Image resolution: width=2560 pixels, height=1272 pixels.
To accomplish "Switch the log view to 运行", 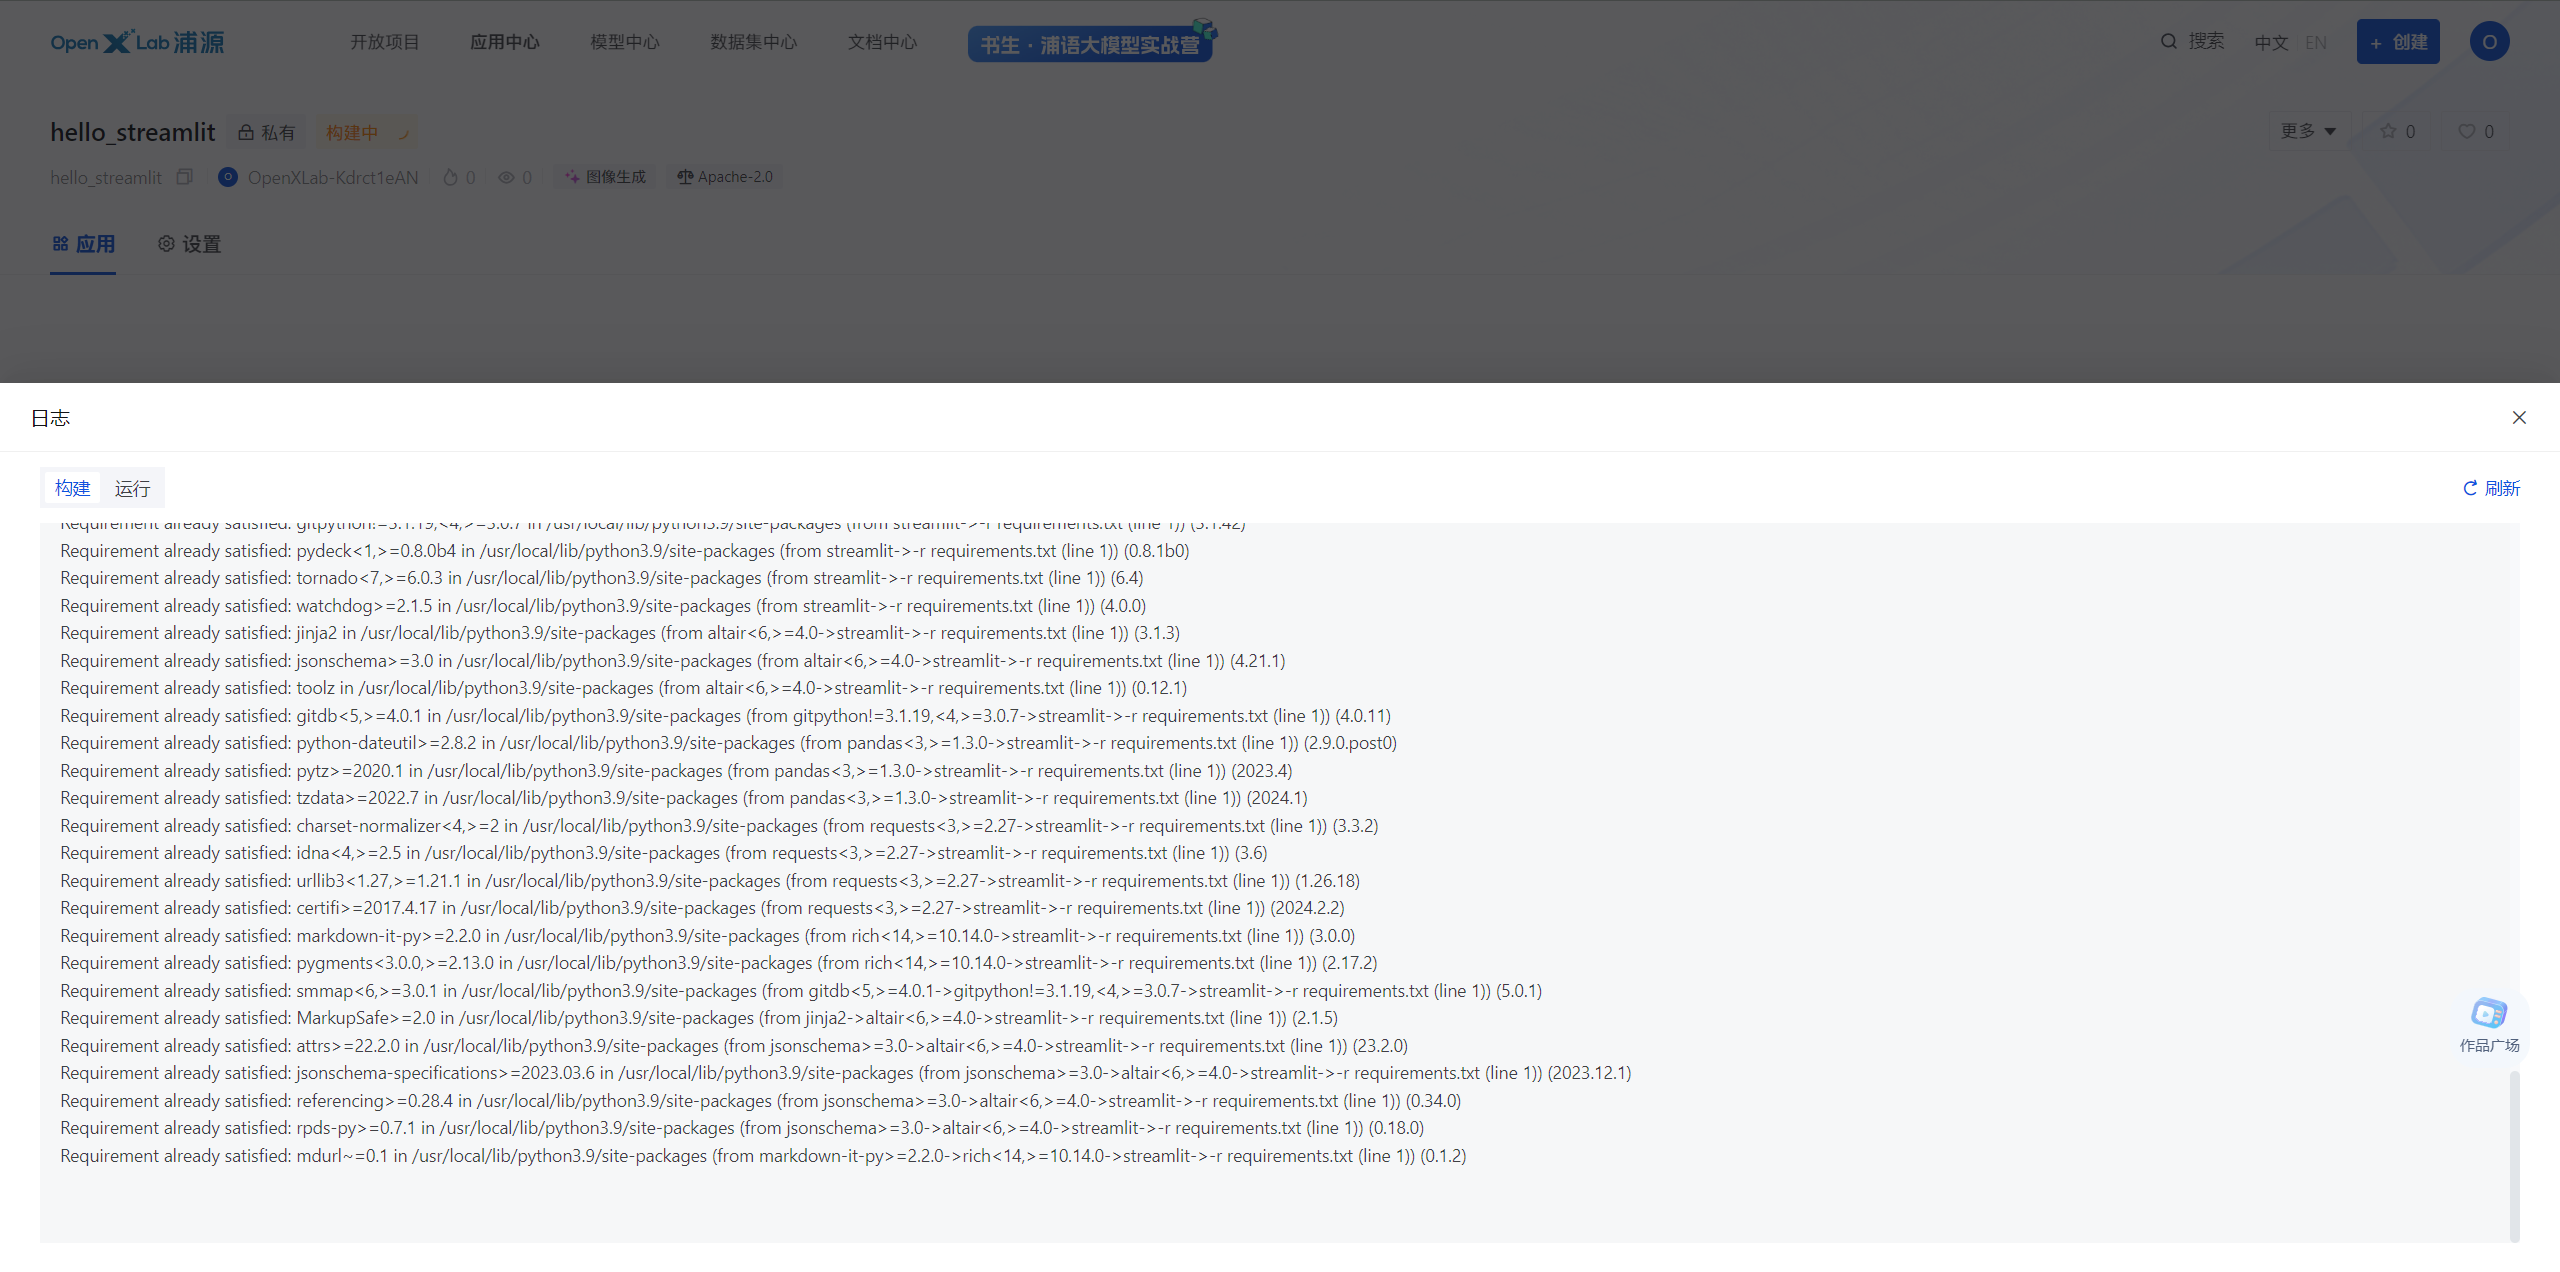I will [131, 488].
